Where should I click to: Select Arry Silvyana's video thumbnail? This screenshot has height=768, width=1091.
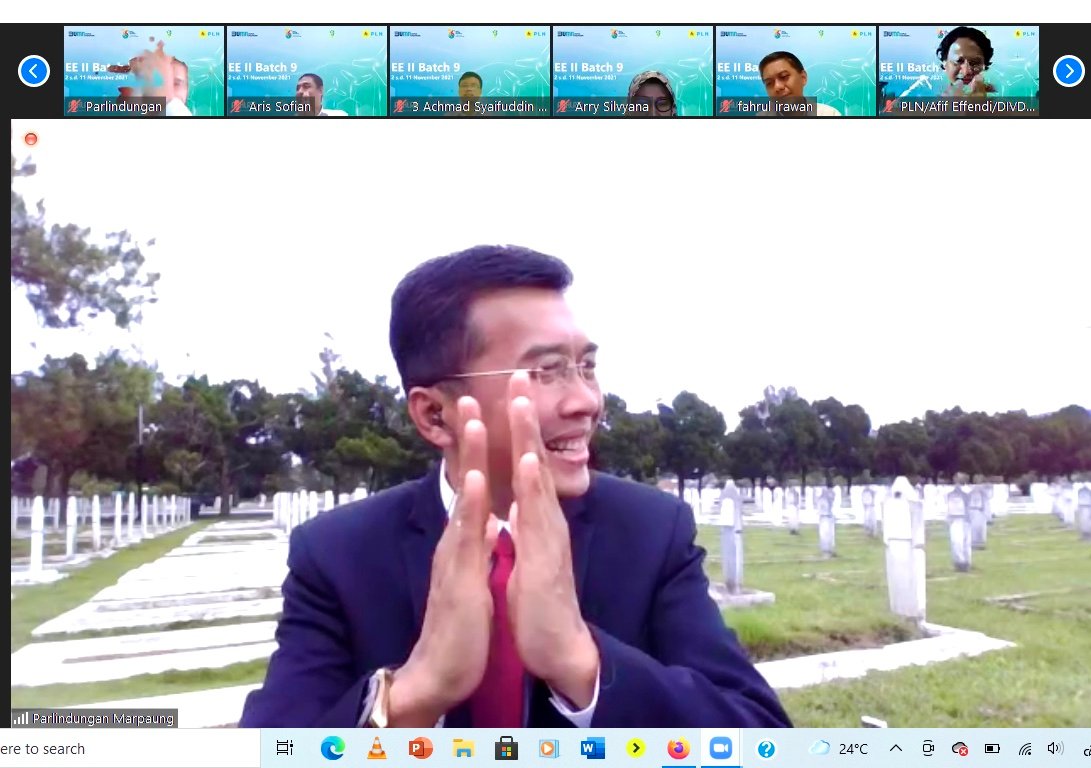point(633,71)
